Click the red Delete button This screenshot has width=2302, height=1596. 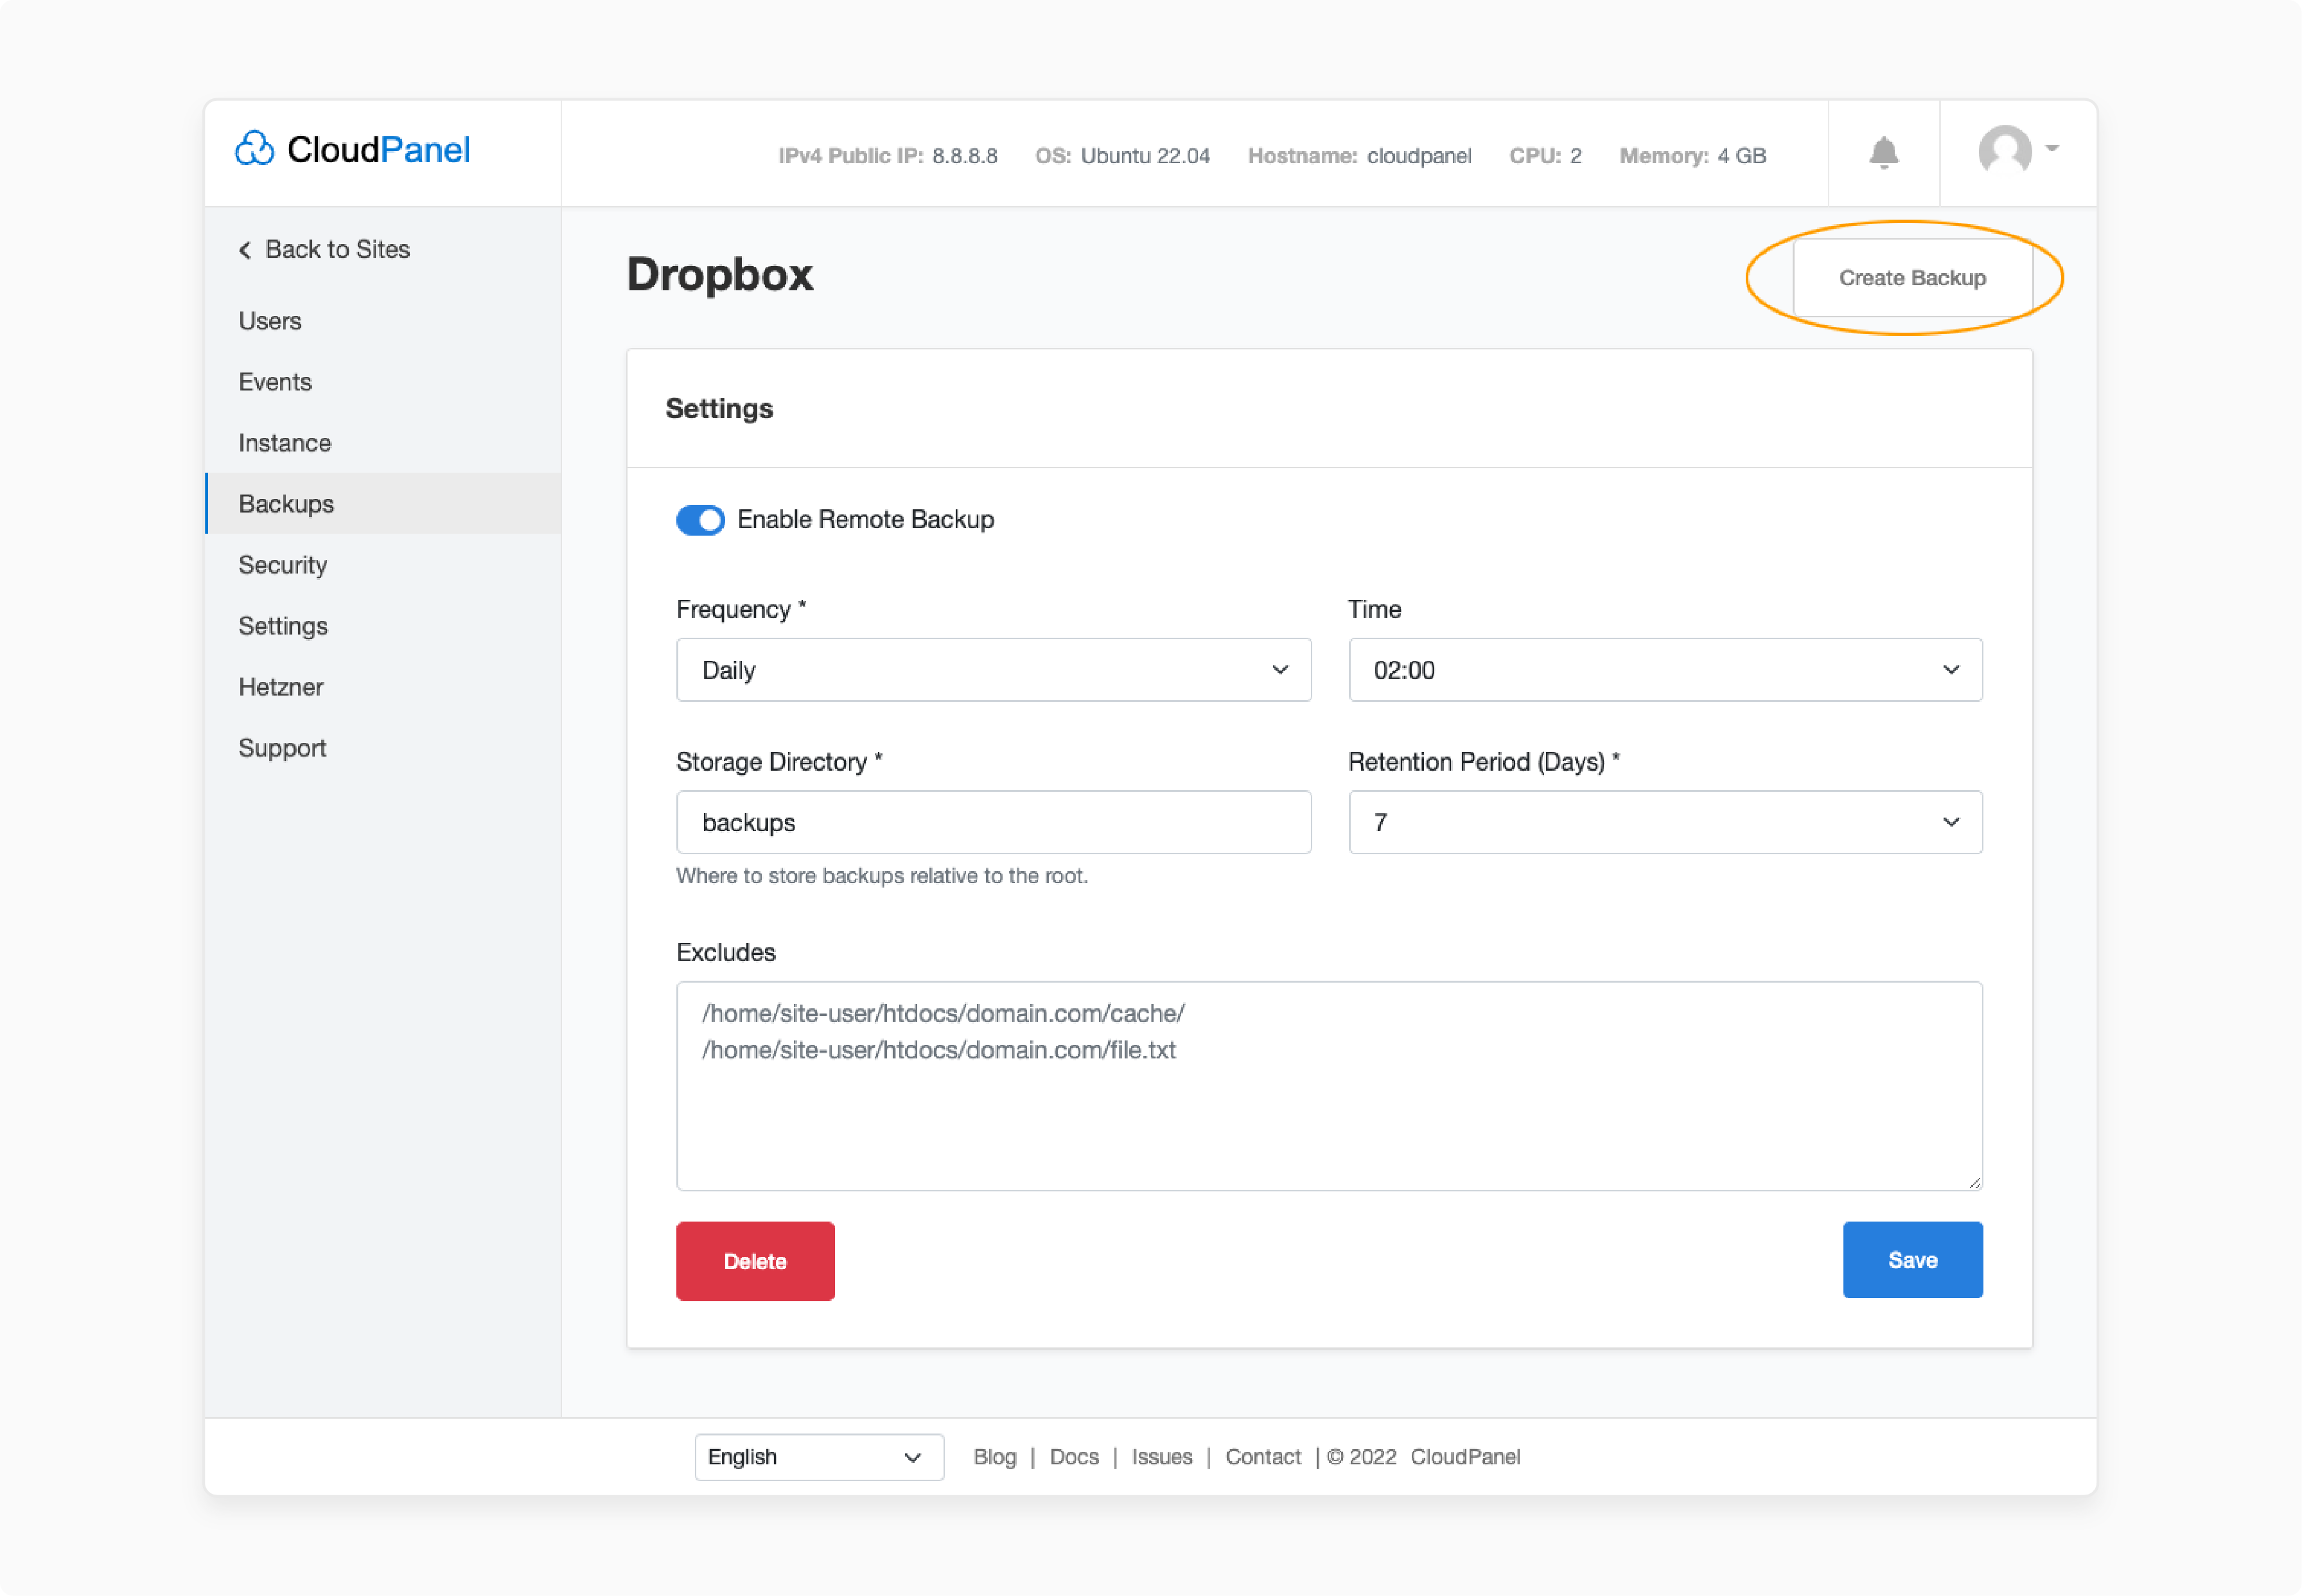tap(755, 1261)
